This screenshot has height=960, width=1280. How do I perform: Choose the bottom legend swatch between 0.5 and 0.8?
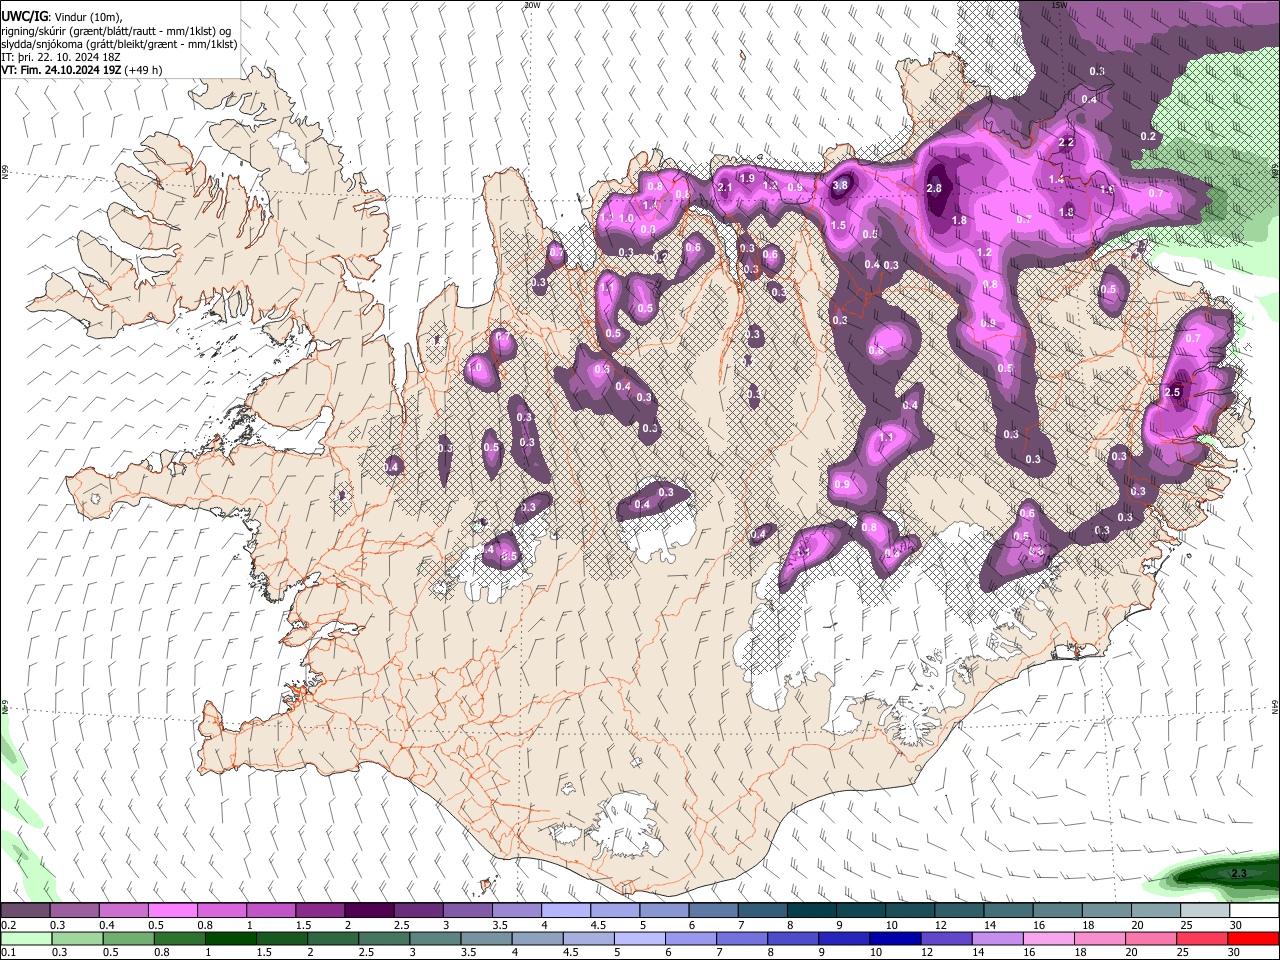coord(128,938)
